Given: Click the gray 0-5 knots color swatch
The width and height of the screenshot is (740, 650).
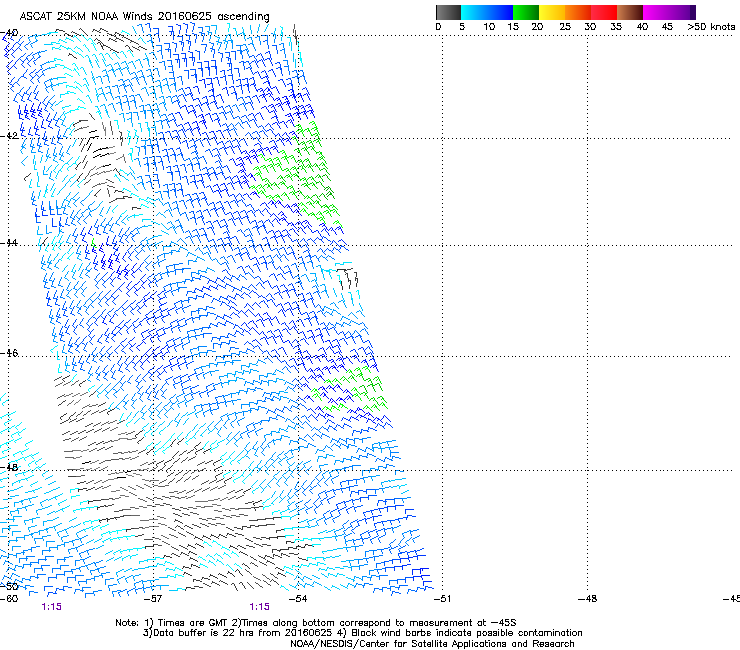Looking at the screenshot, I should click(448, 12).
